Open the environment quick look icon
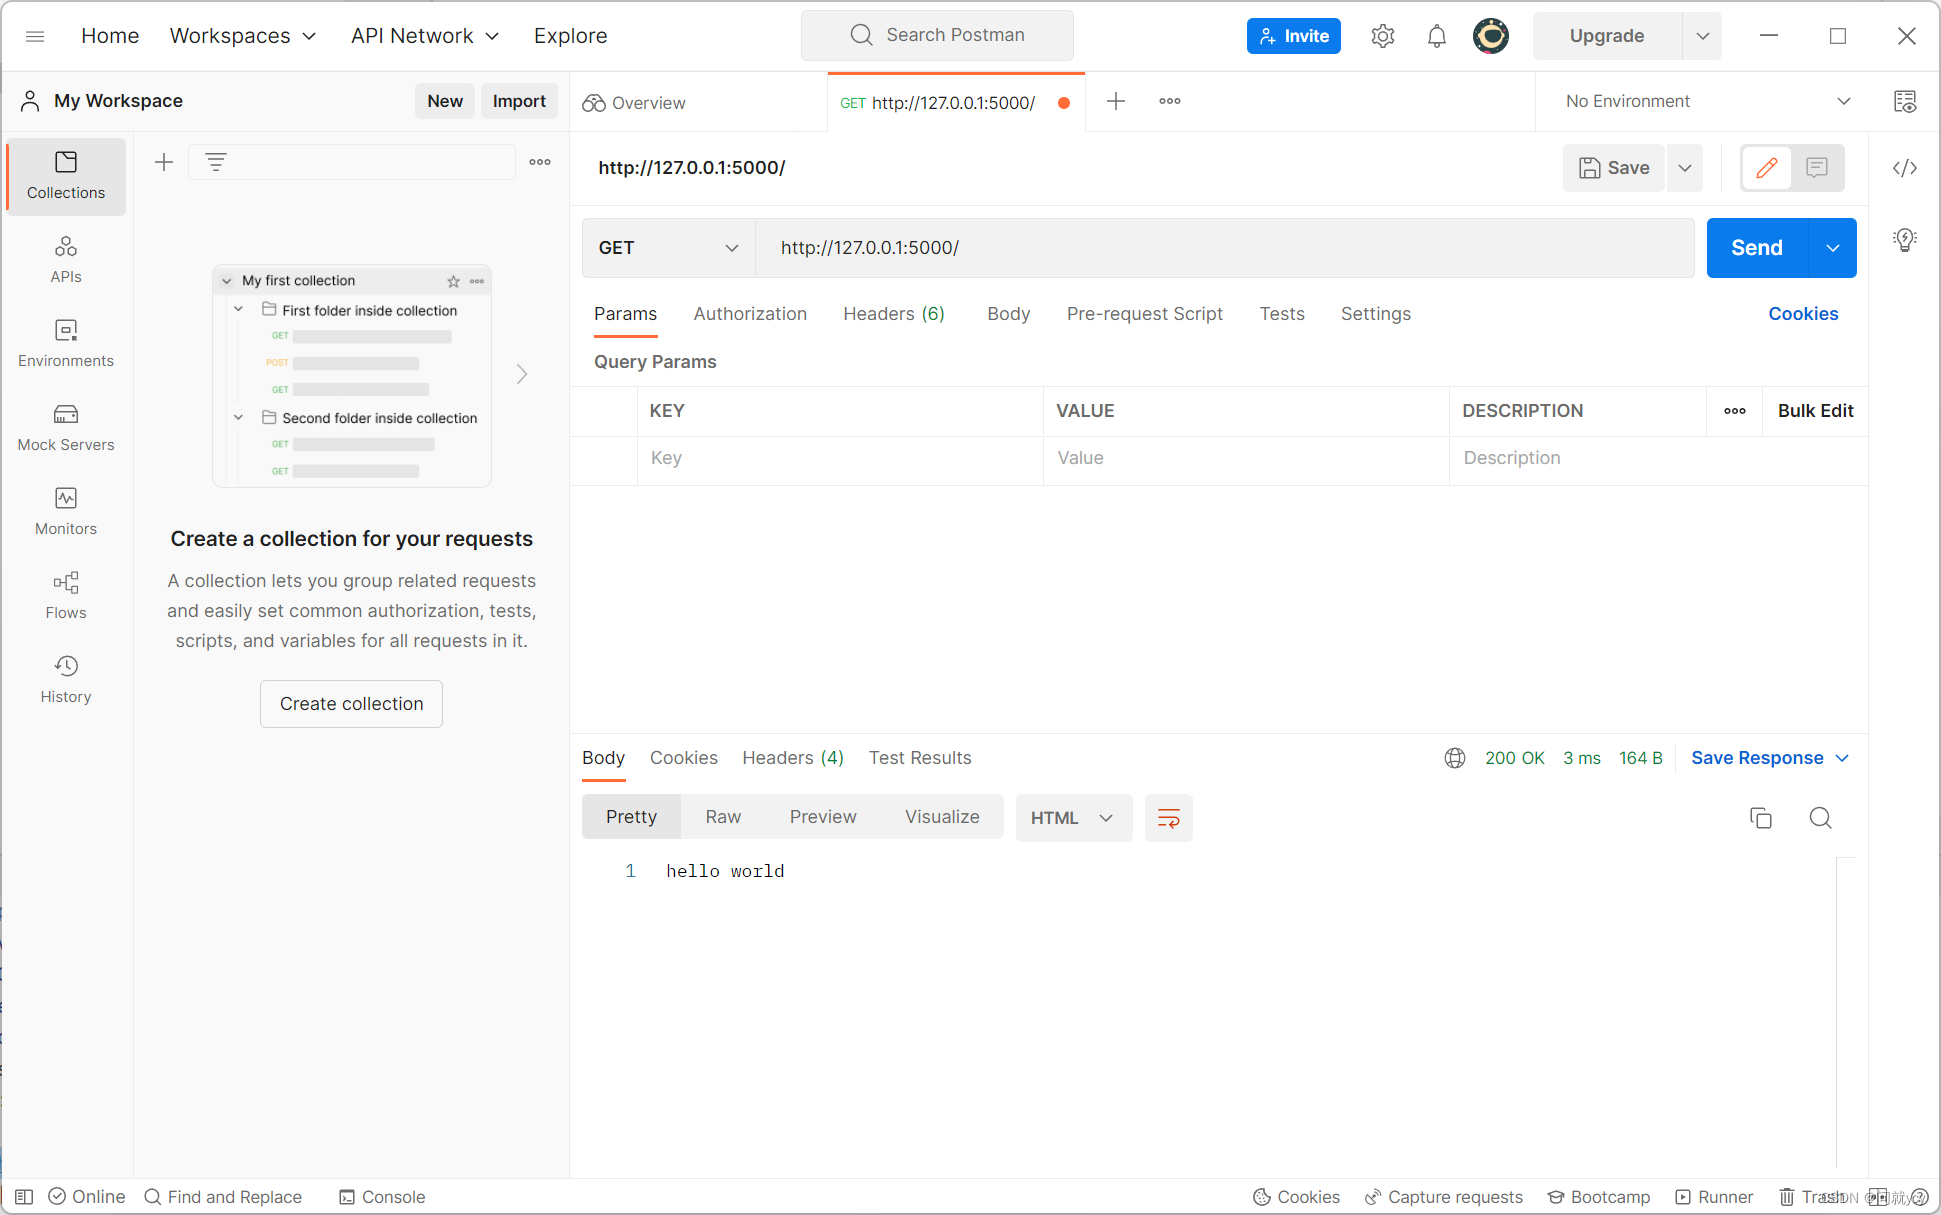The height and width of the screenshot is (1215, 1941). pyautogui.click(x=1904, y=101)
